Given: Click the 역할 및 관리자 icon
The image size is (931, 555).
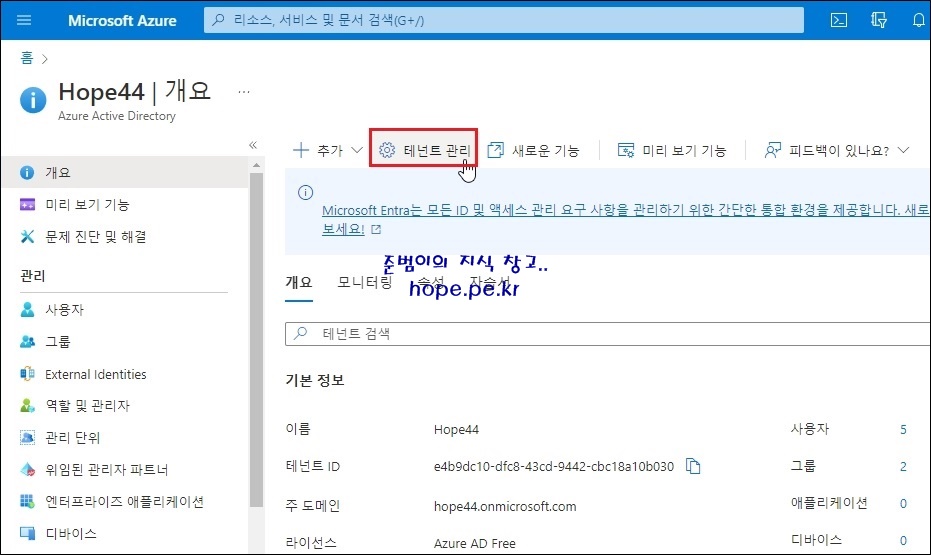Looking at the screenshot, I should (27, 405).
